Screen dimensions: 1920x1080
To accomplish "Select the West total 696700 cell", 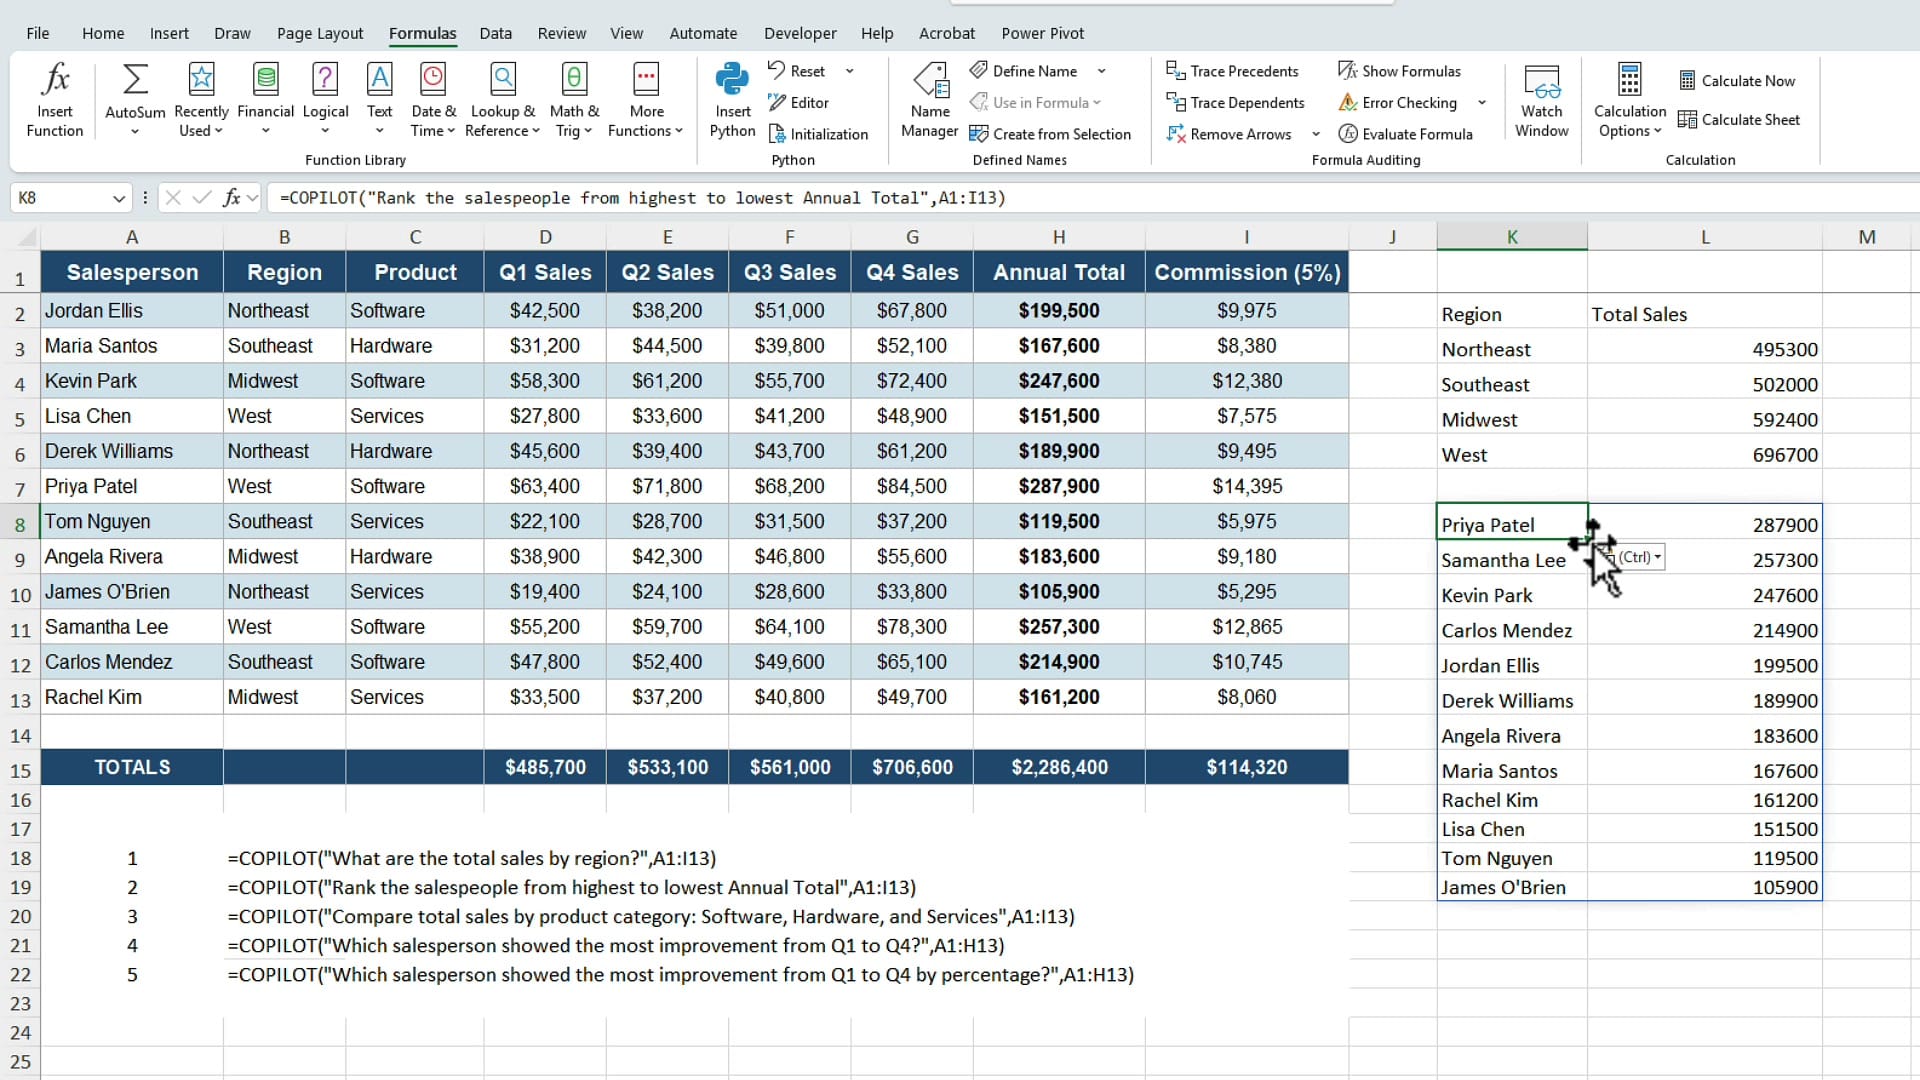I will click(x=1704, y=455).
